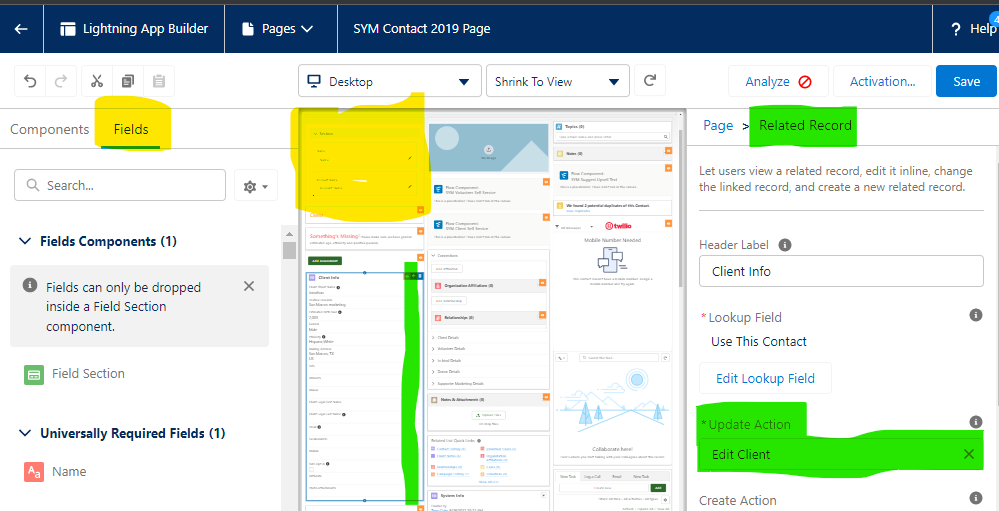Click Edit Lookup Field button
The width and height of the screenshot is (999, 511).
coord(765,378)
